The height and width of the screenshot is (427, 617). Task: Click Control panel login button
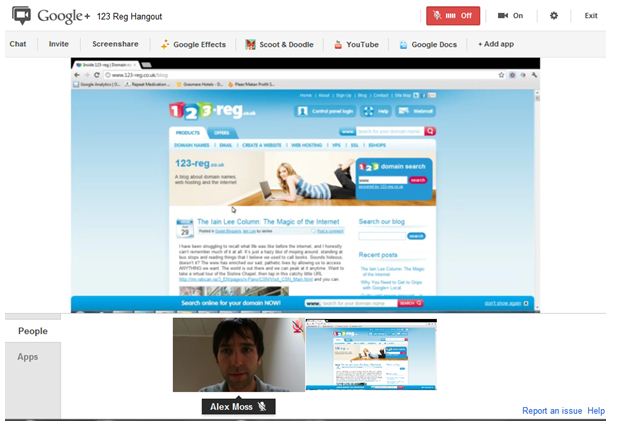coord(325,111)
